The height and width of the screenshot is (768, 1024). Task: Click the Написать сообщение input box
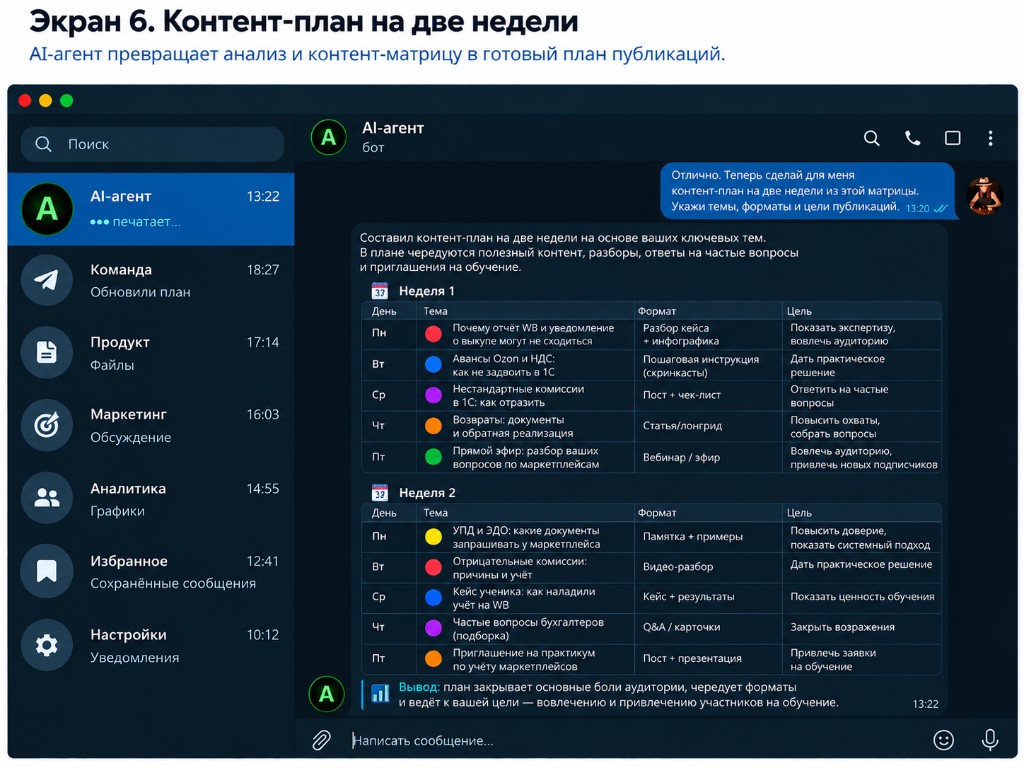(633, 741)
